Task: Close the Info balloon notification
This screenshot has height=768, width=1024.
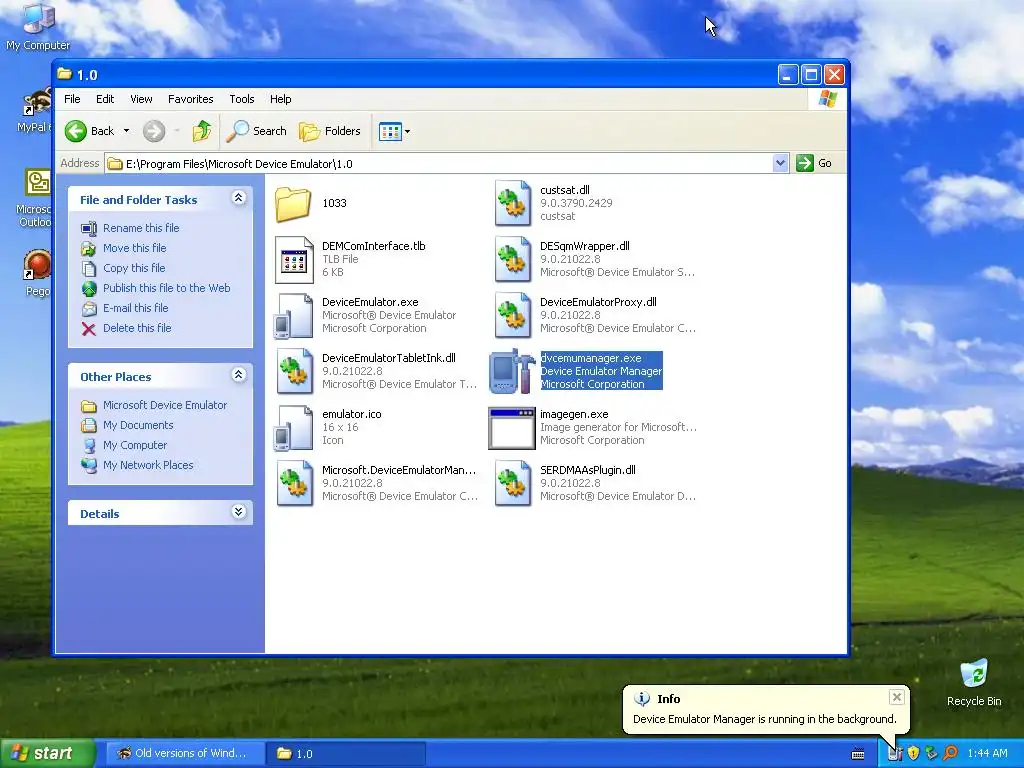Action: [x=897, y=697]
